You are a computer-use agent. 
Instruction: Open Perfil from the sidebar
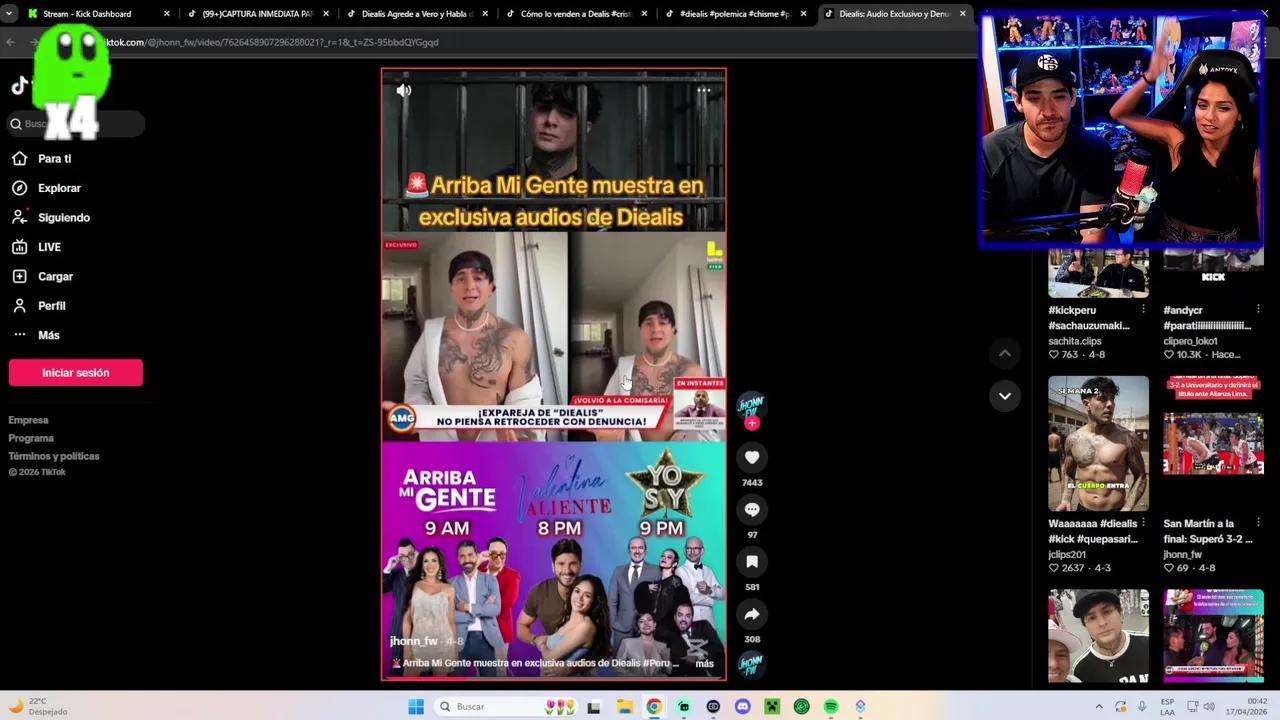[52, 306]
